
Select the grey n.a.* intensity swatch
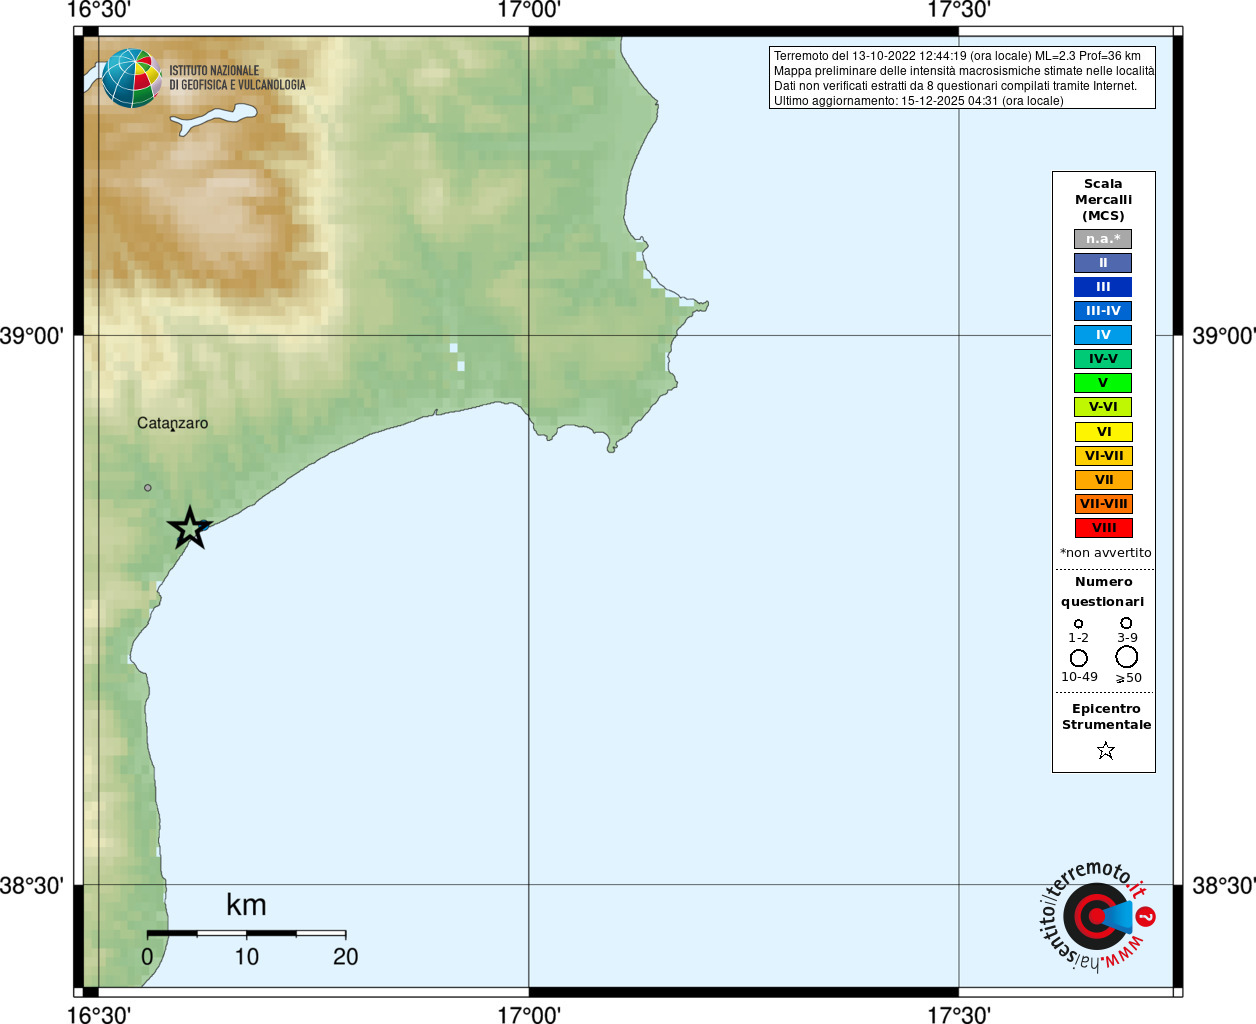click(x=1103, y=239)
